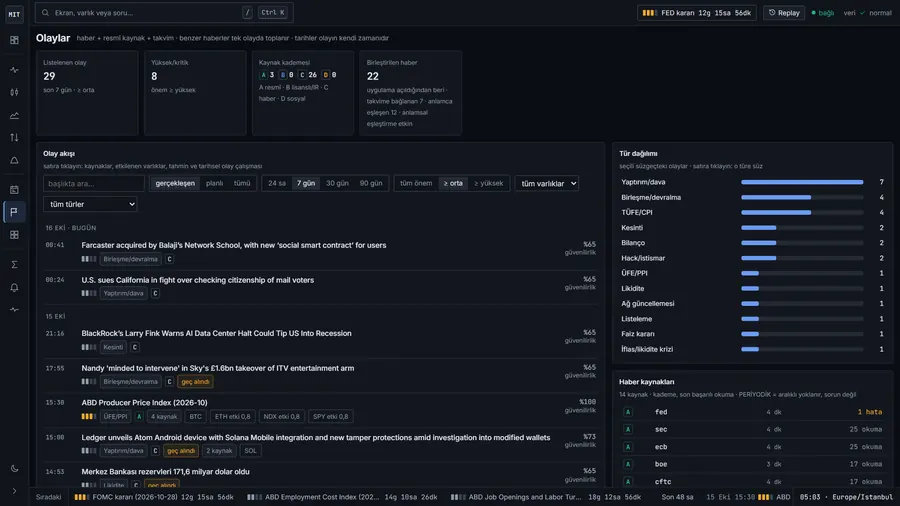Switch time range to 30 gün

click(337, 184)
